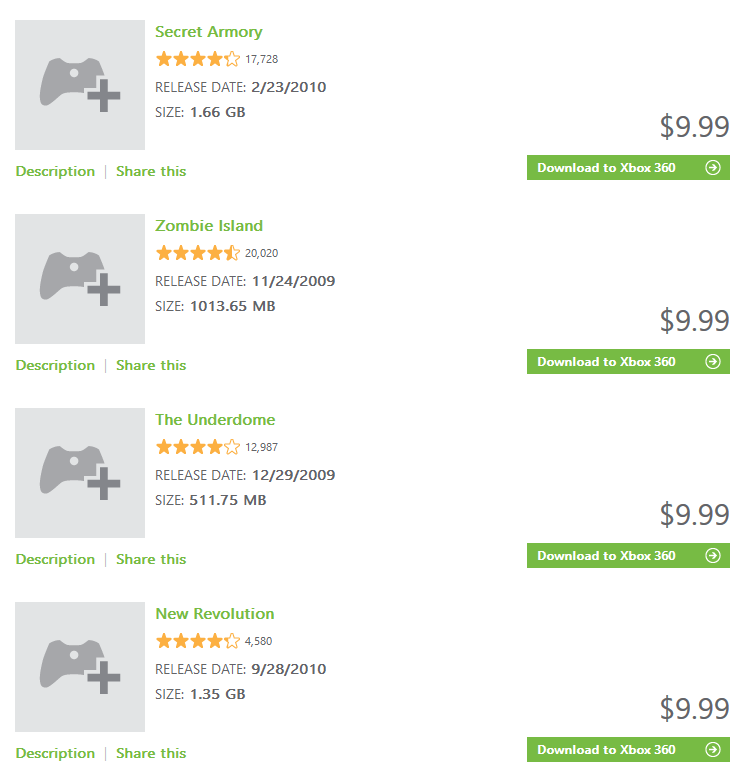
Task: Click the star rating for The Underdome
Action: coord(198,447)
